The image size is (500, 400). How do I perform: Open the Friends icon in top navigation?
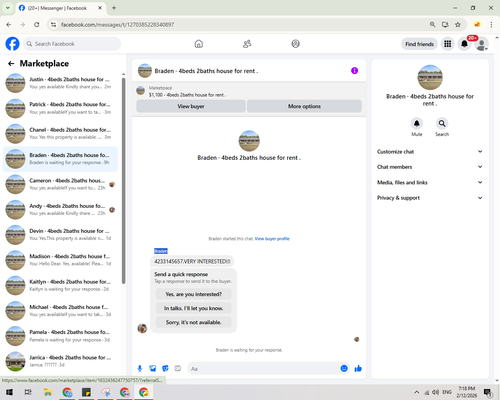point(247,44)
